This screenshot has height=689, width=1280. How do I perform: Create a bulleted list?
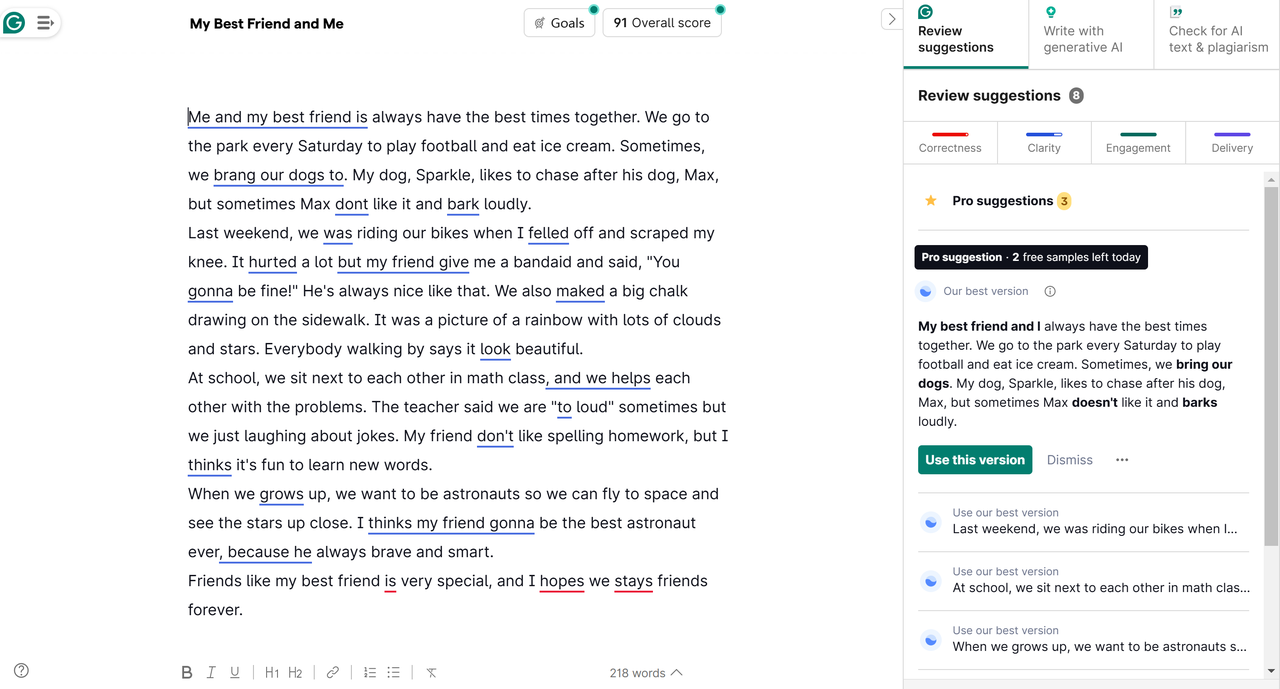click(x=394, y=673)
